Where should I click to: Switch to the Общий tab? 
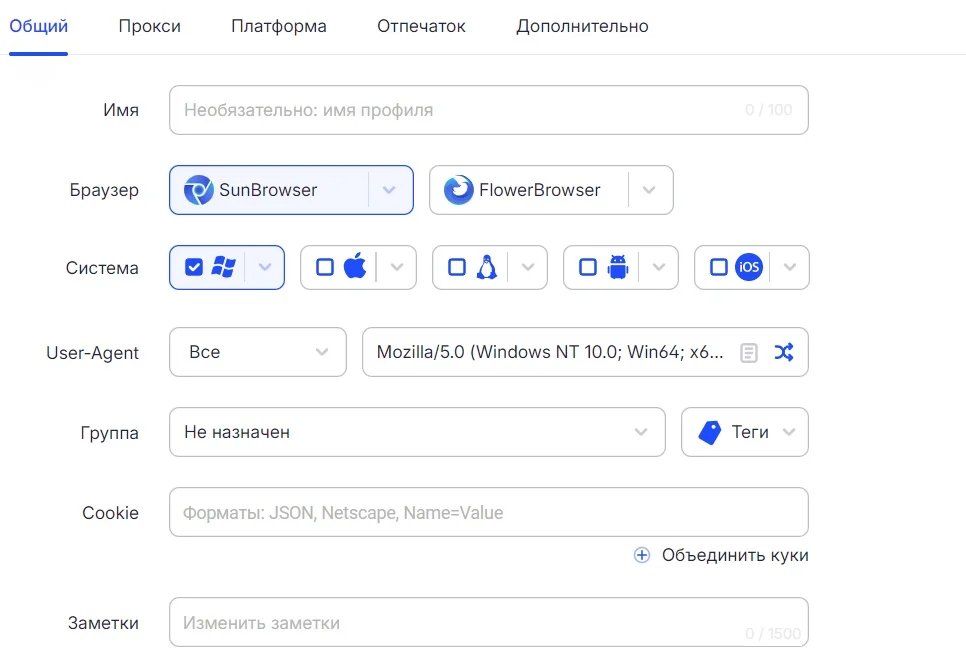click(x=38, y=26)
